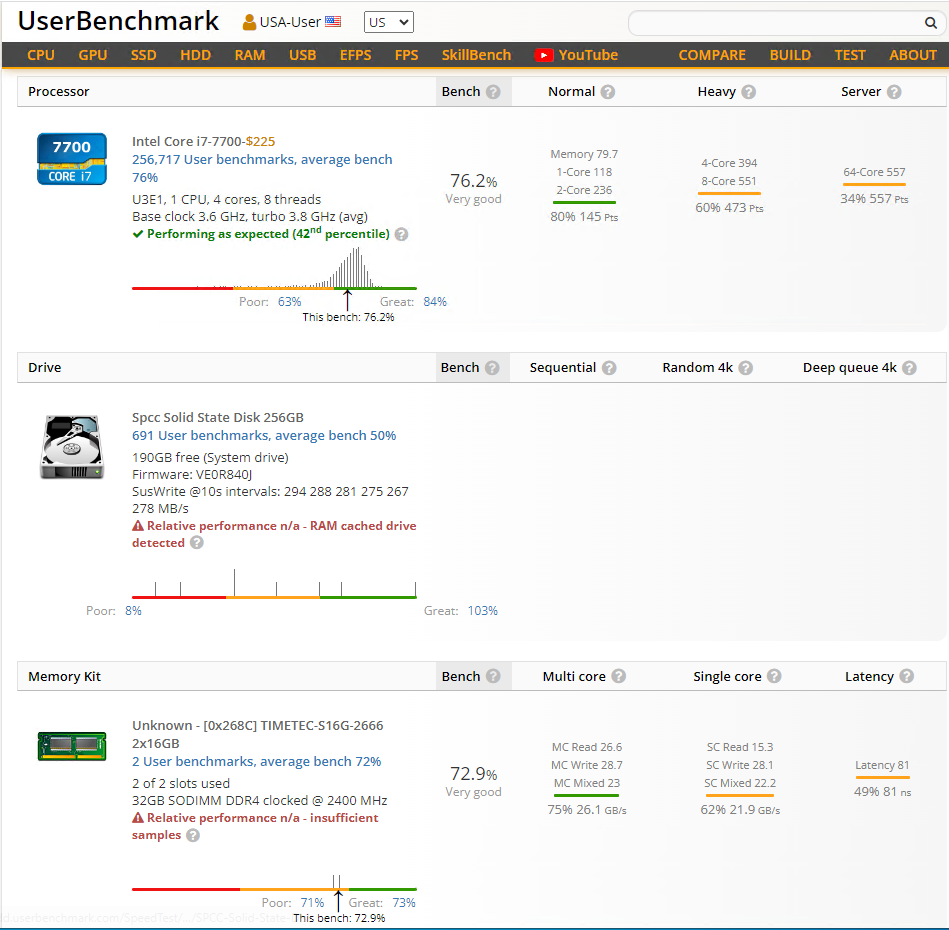Click the 60% 473 Pts heavy score
Image resolution: width=949 pixels, height=930 pixels.
click(x=729, y=208)
